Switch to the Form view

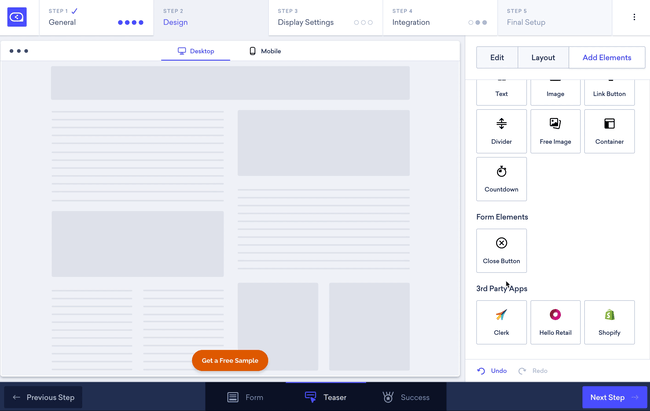coord(245,397)
